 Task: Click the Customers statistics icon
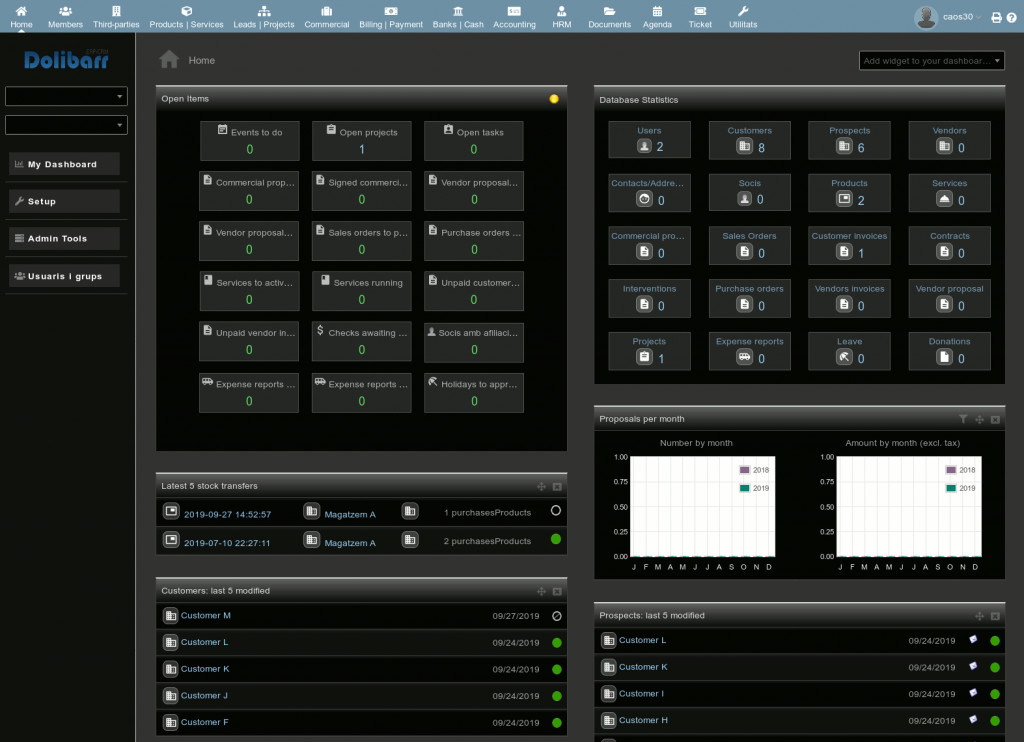pos(745,146)
